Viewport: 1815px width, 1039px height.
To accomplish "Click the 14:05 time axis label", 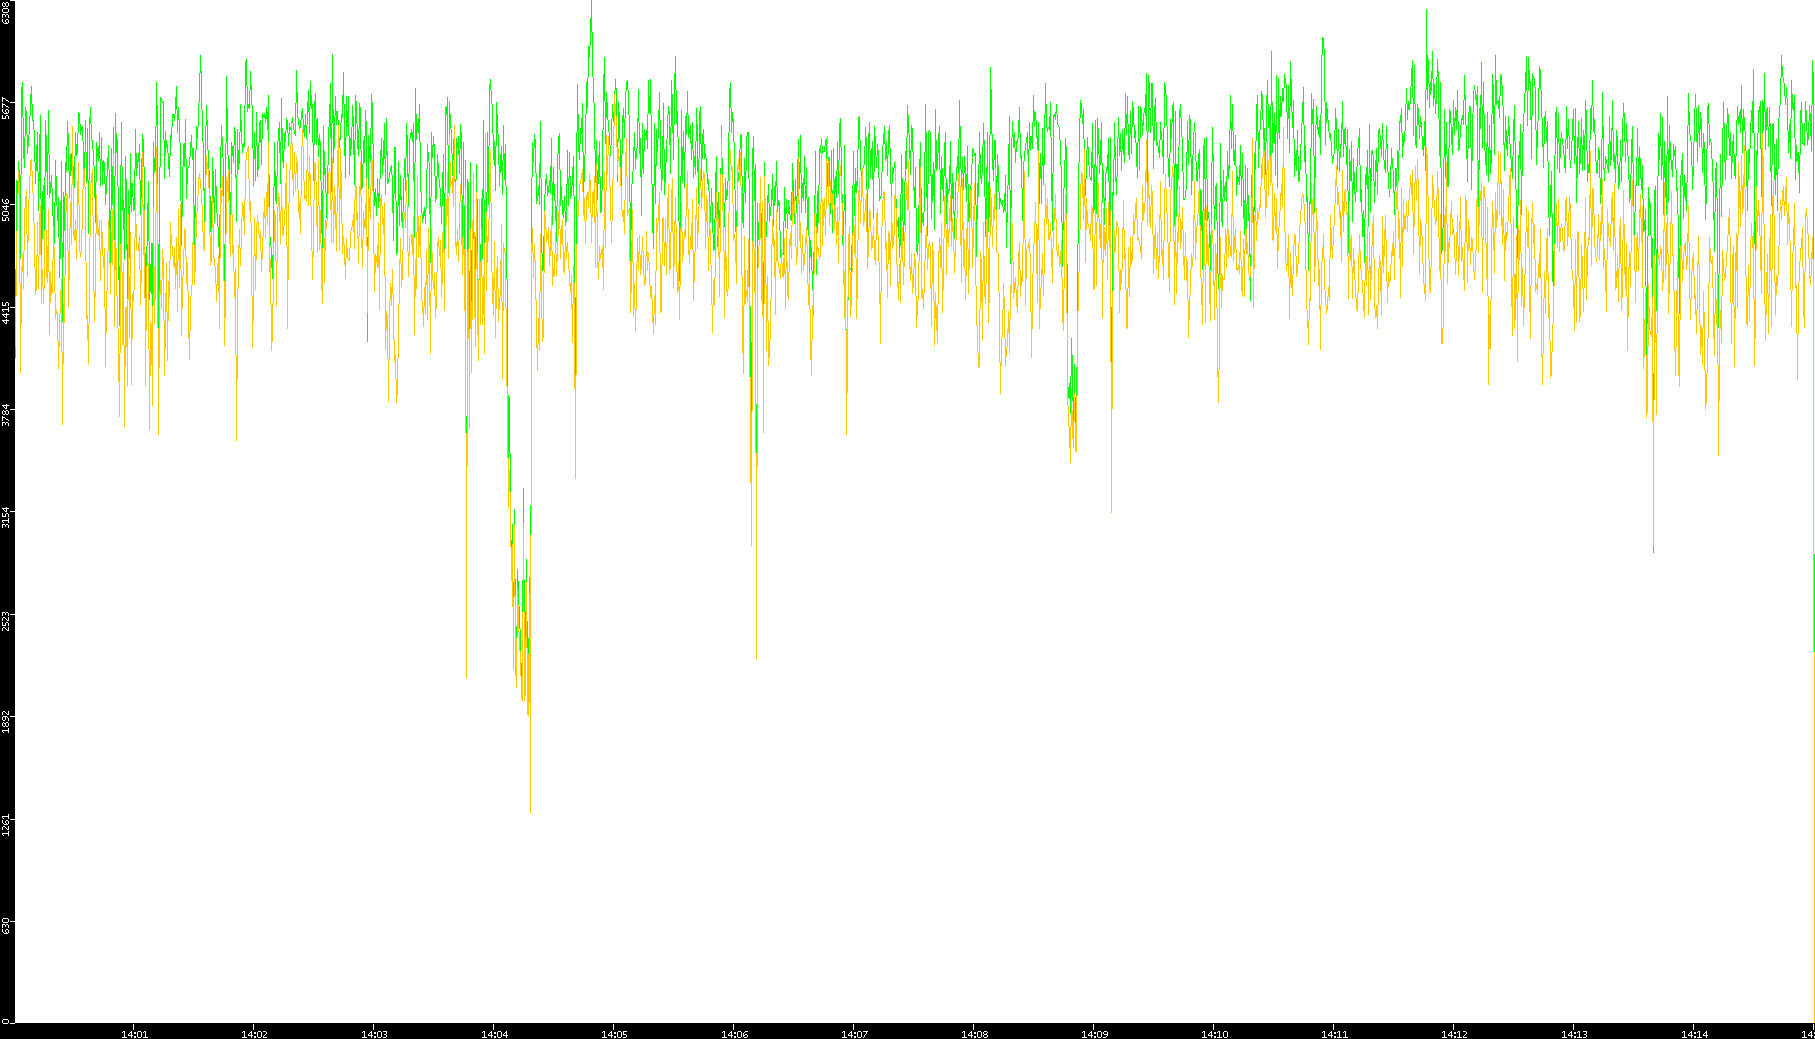I will coord(614,1034).
